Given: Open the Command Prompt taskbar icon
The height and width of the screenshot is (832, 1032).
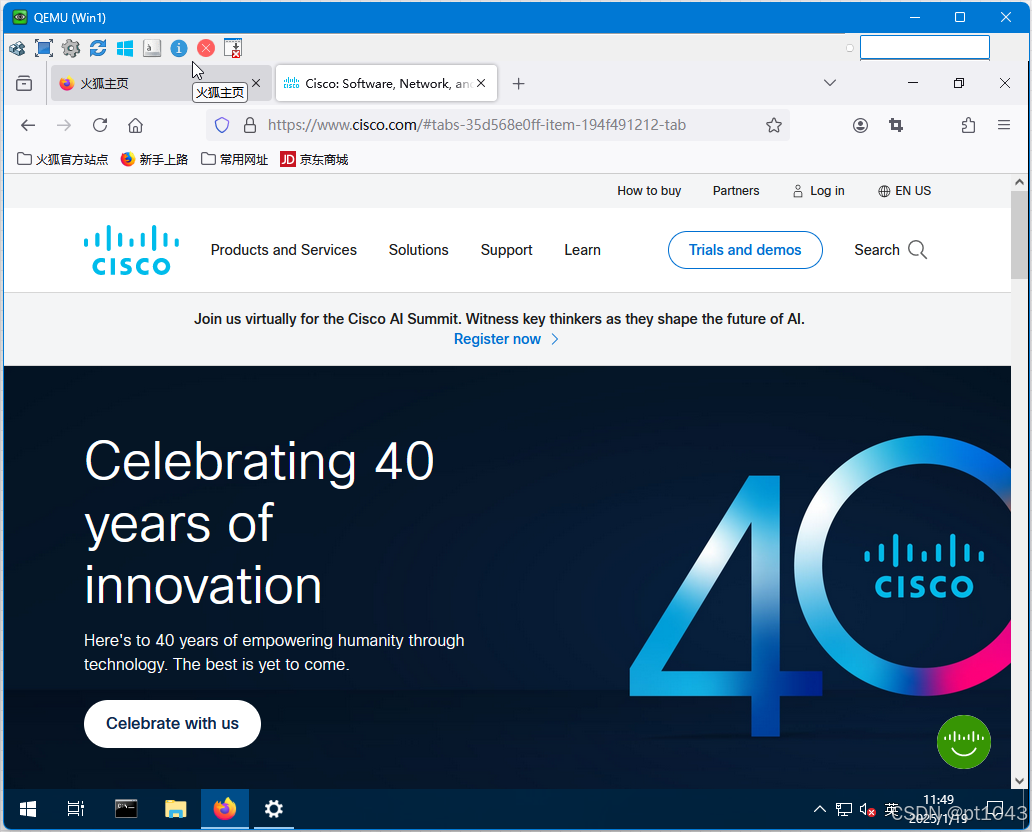Looking at the screenshot, I should coord(126,809).
